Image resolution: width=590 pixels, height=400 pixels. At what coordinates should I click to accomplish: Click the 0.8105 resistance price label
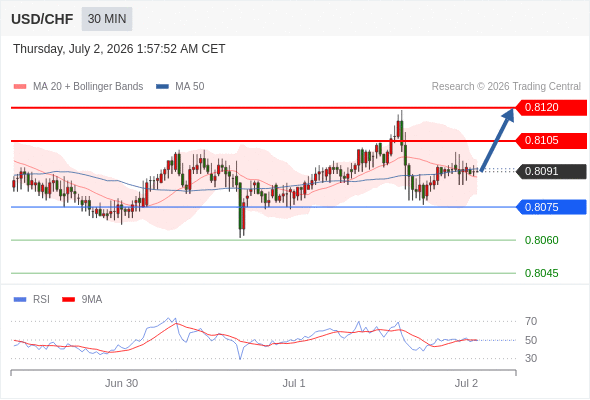pyautogui.click(x=550, y=141)
